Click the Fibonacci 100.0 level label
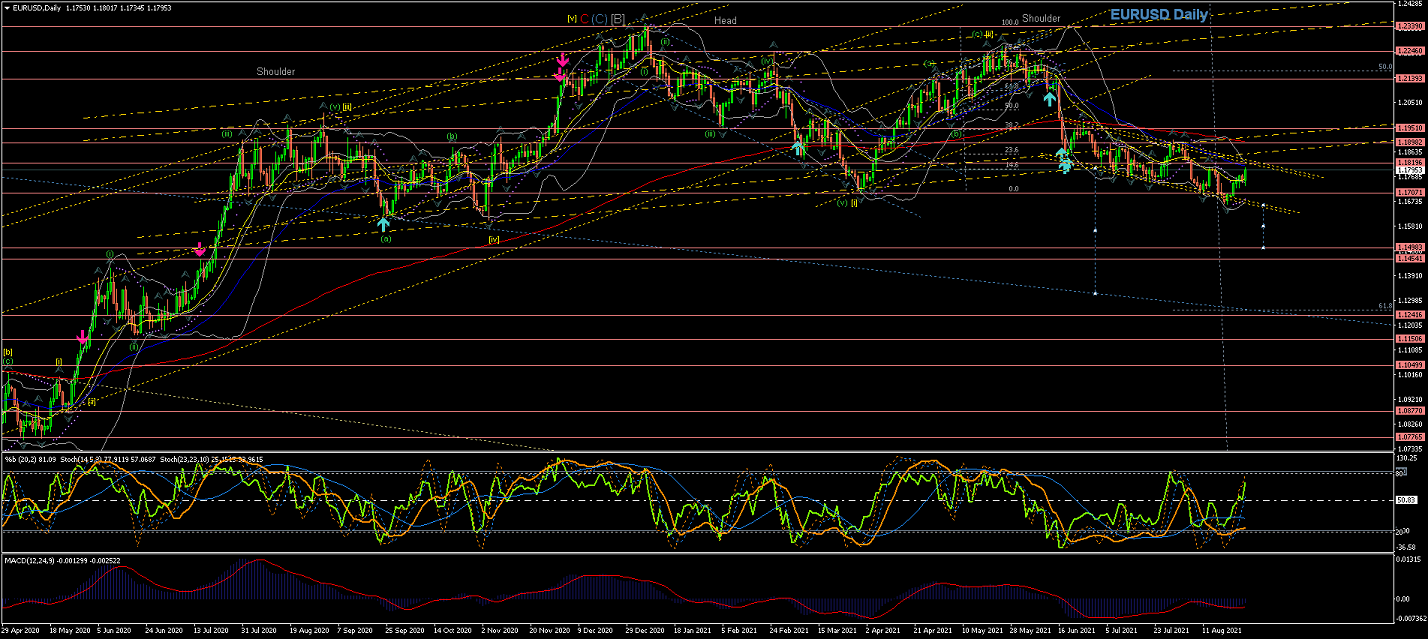The height and width of the screenshot is (639, 1428). pyautogui.click(x=1009, y=22)
